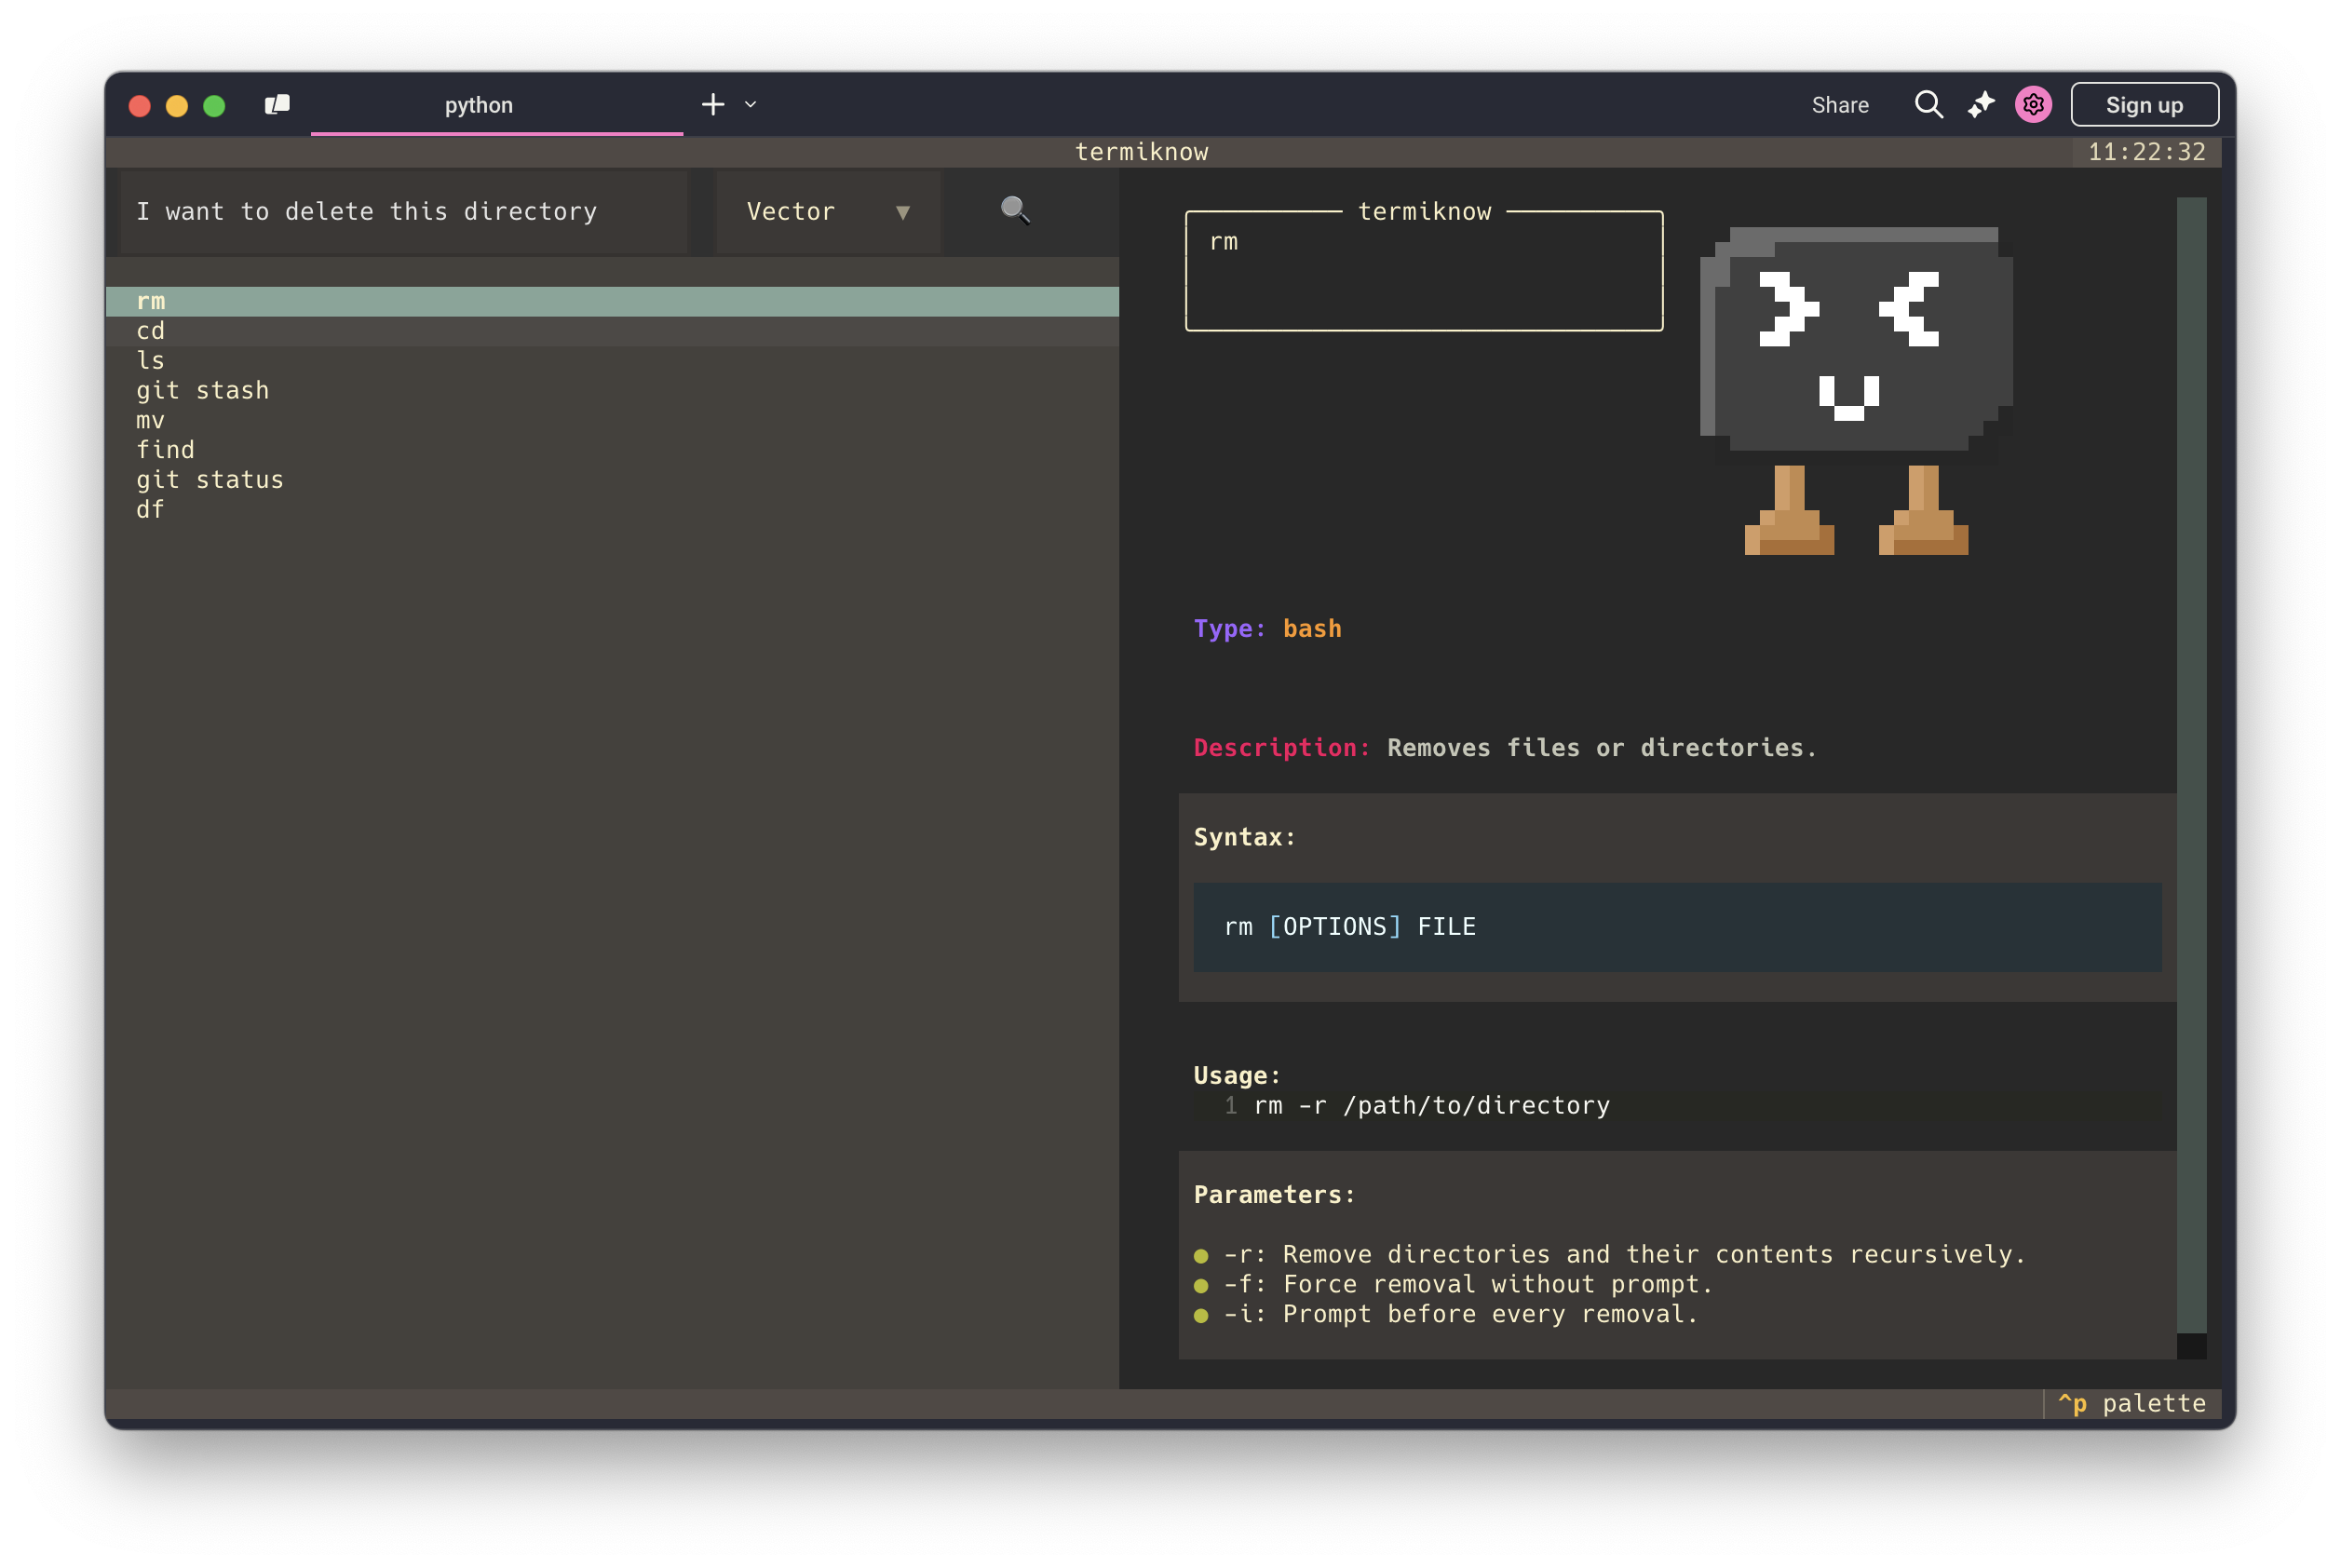Click the tabs overview icon

coord(277,105)
